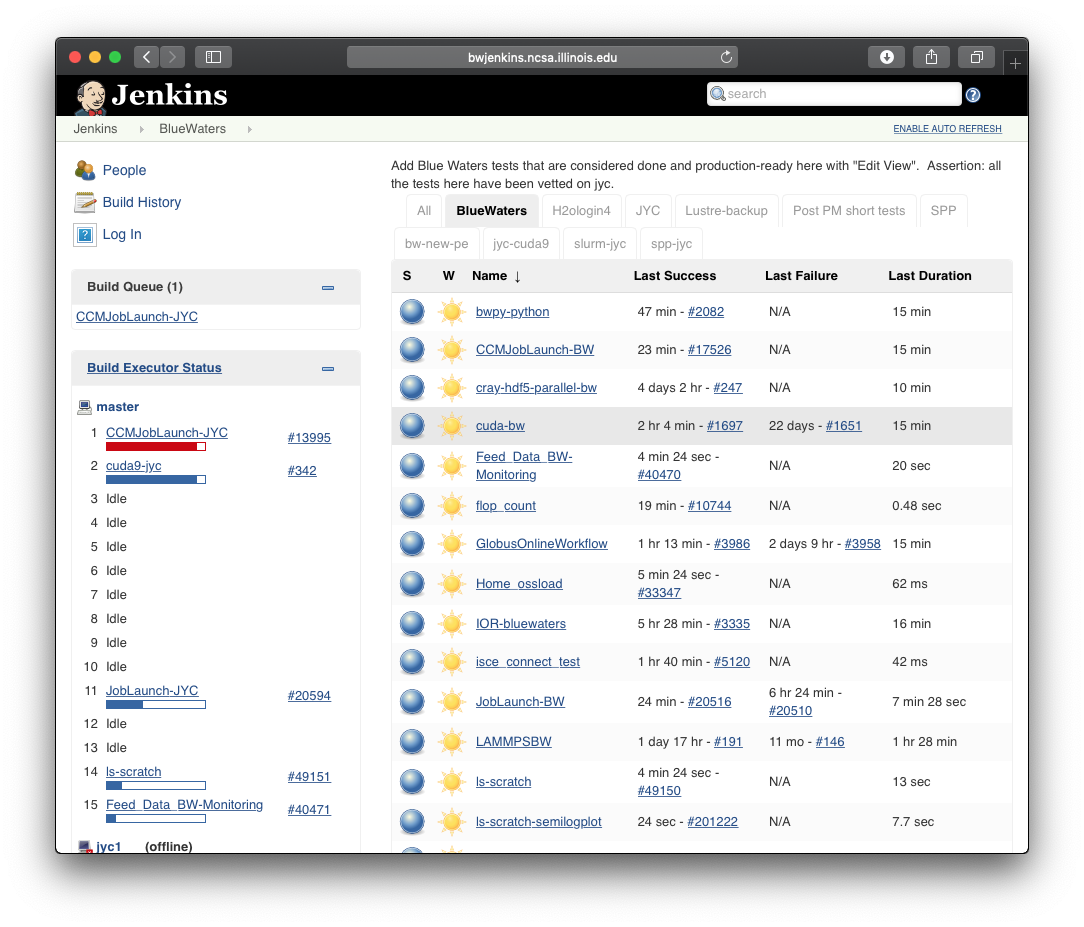Open executor build #49151 link
Image resolution: width=1084 pixels, height=927 pixels.
(309, 777)
